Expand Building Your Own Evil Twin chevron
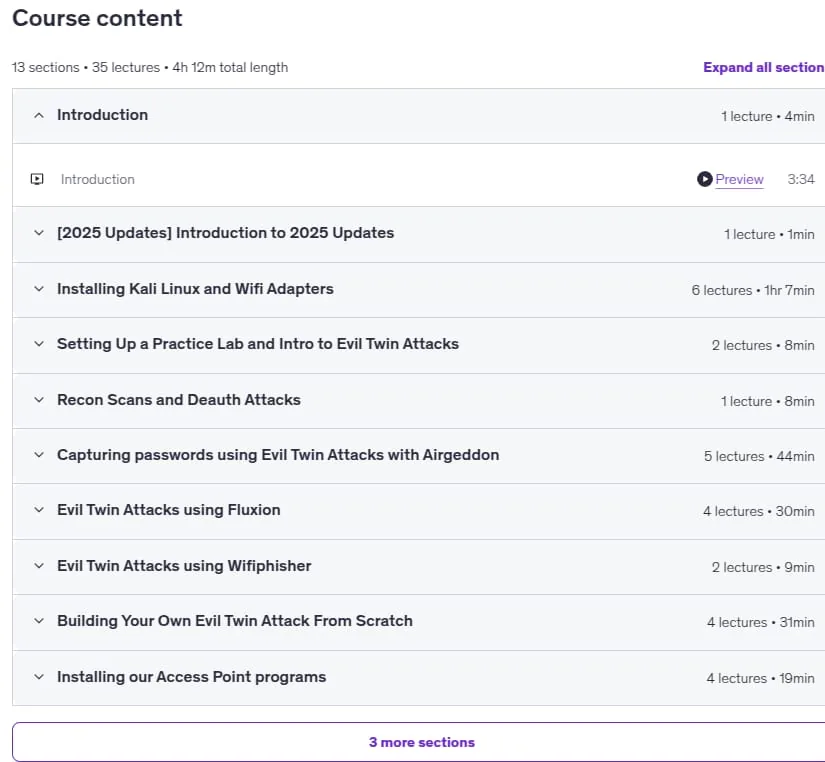The image size is (825, 762). click(x=39, y=620)
